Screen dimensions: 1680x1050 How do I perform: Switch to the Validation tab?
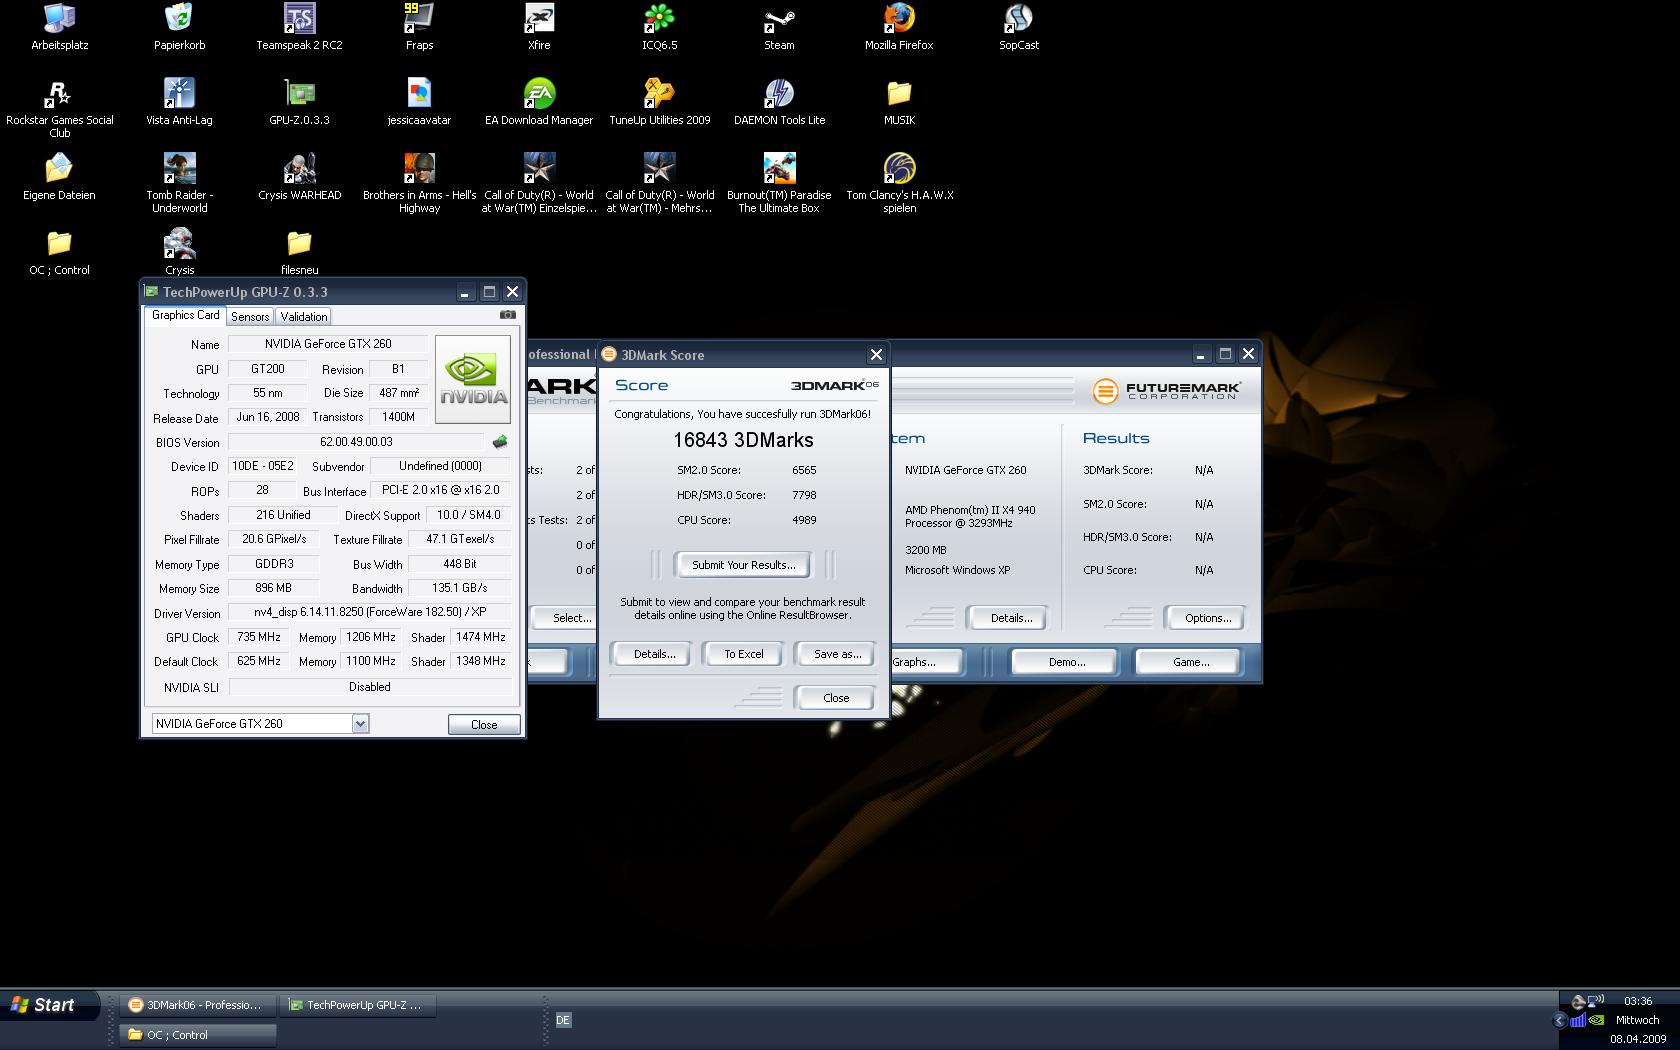[304, 316]
